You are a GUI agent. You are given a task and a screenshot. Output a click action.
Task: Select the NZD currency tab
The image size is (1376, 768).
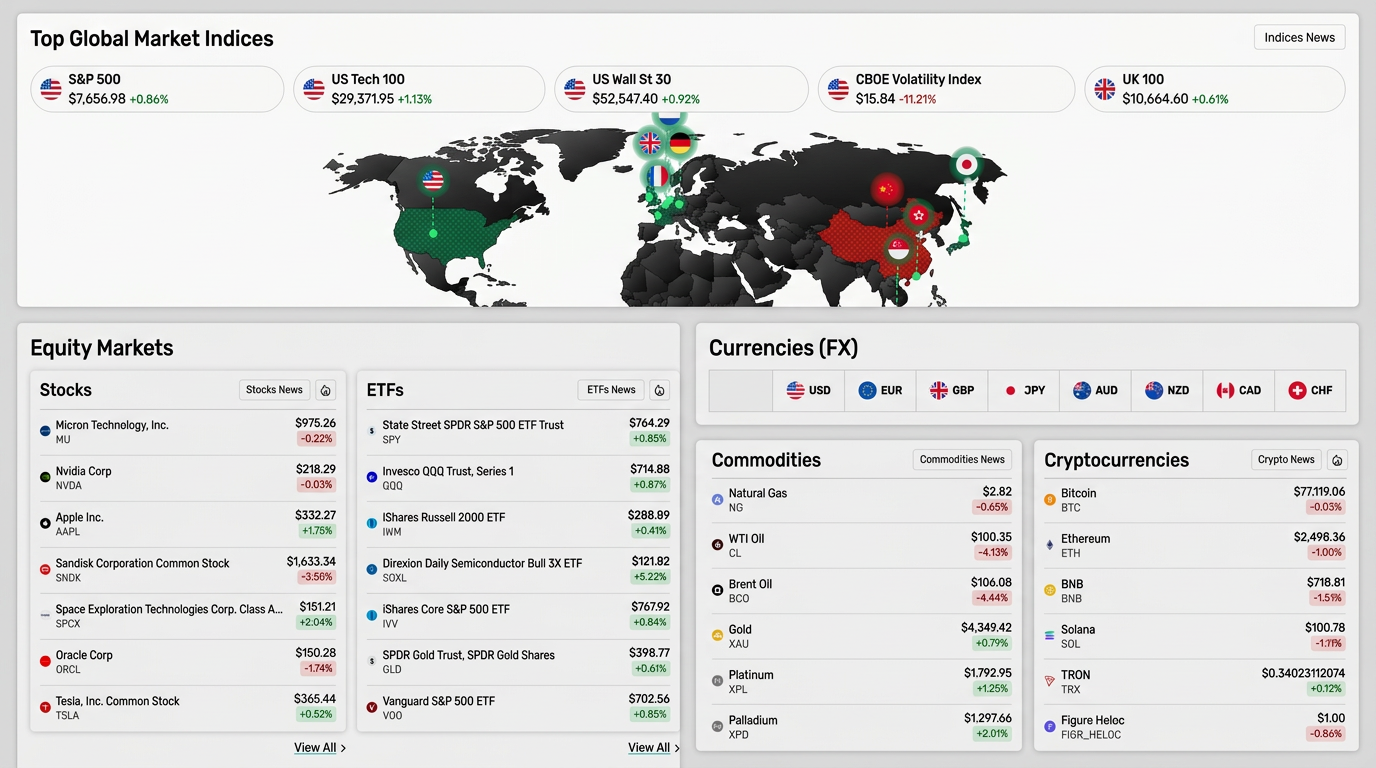[x=1167, y=390]
